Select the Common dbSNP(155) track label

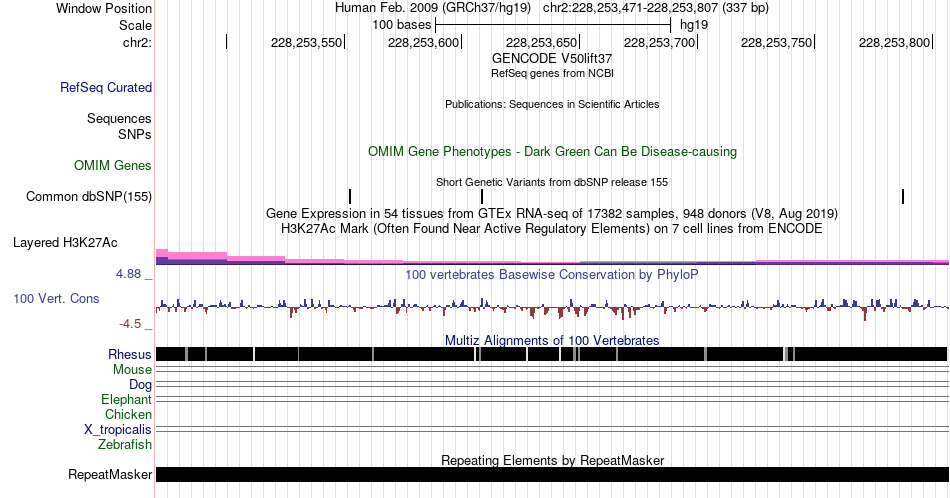(89, 196)
